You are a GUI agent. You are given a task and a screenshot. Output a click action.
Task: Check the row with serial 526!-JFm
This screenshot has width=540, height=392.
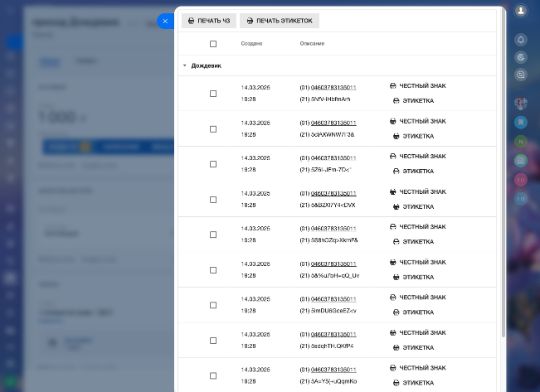pos(213,164)
